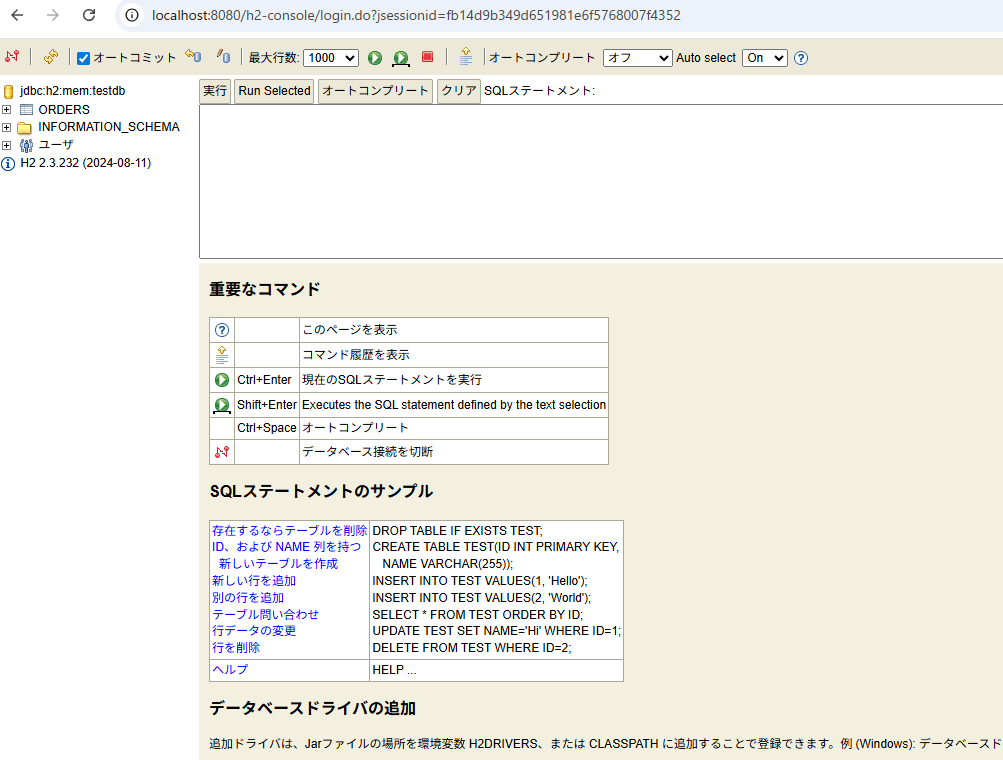Viewport: 1003px width, 760px height.
Task: Click the disconnect database icon in toolbar
Action: [x=12, y=58]
